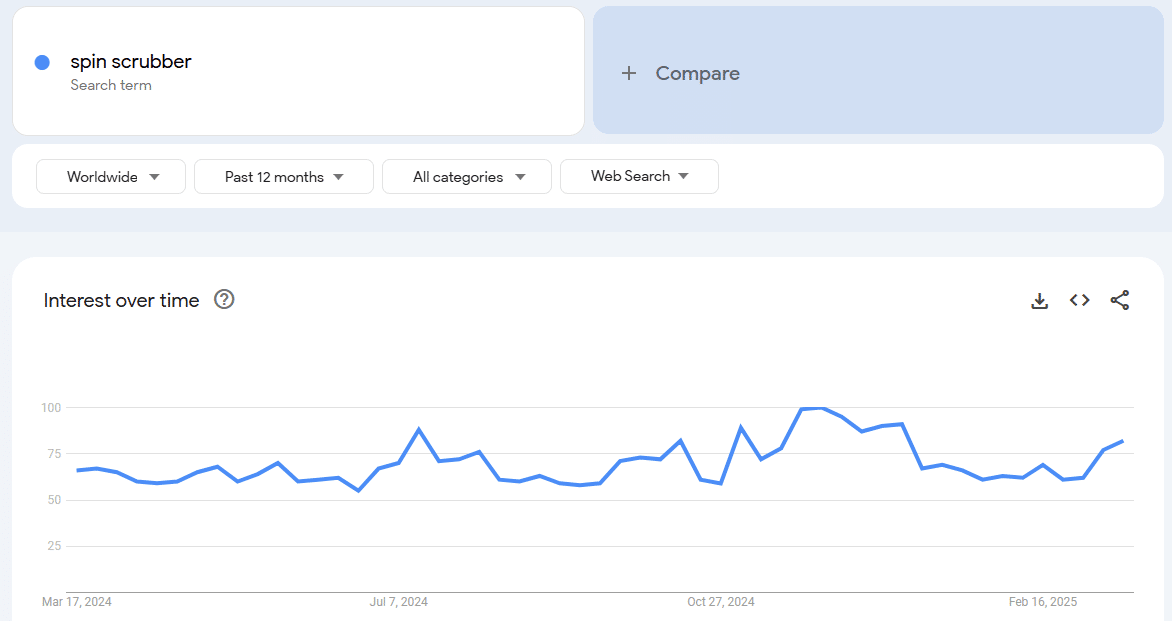Select the spin scrubber search term card
This screenshot has height=621, width=1172.
[x=298, y=70]
